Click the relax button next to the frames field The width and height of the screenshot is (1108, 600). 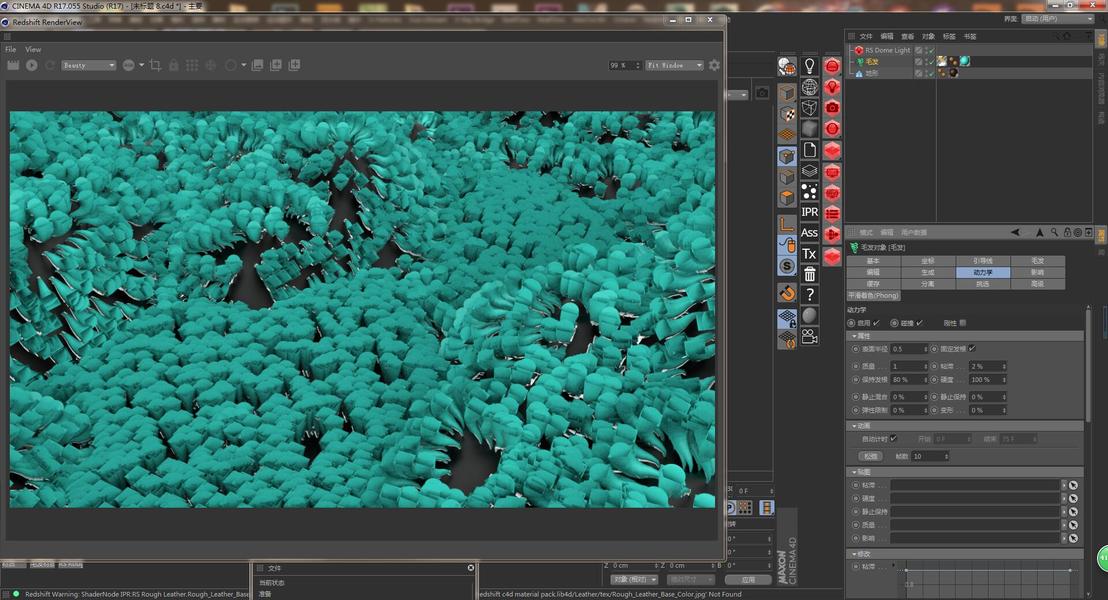click(871, 457)
